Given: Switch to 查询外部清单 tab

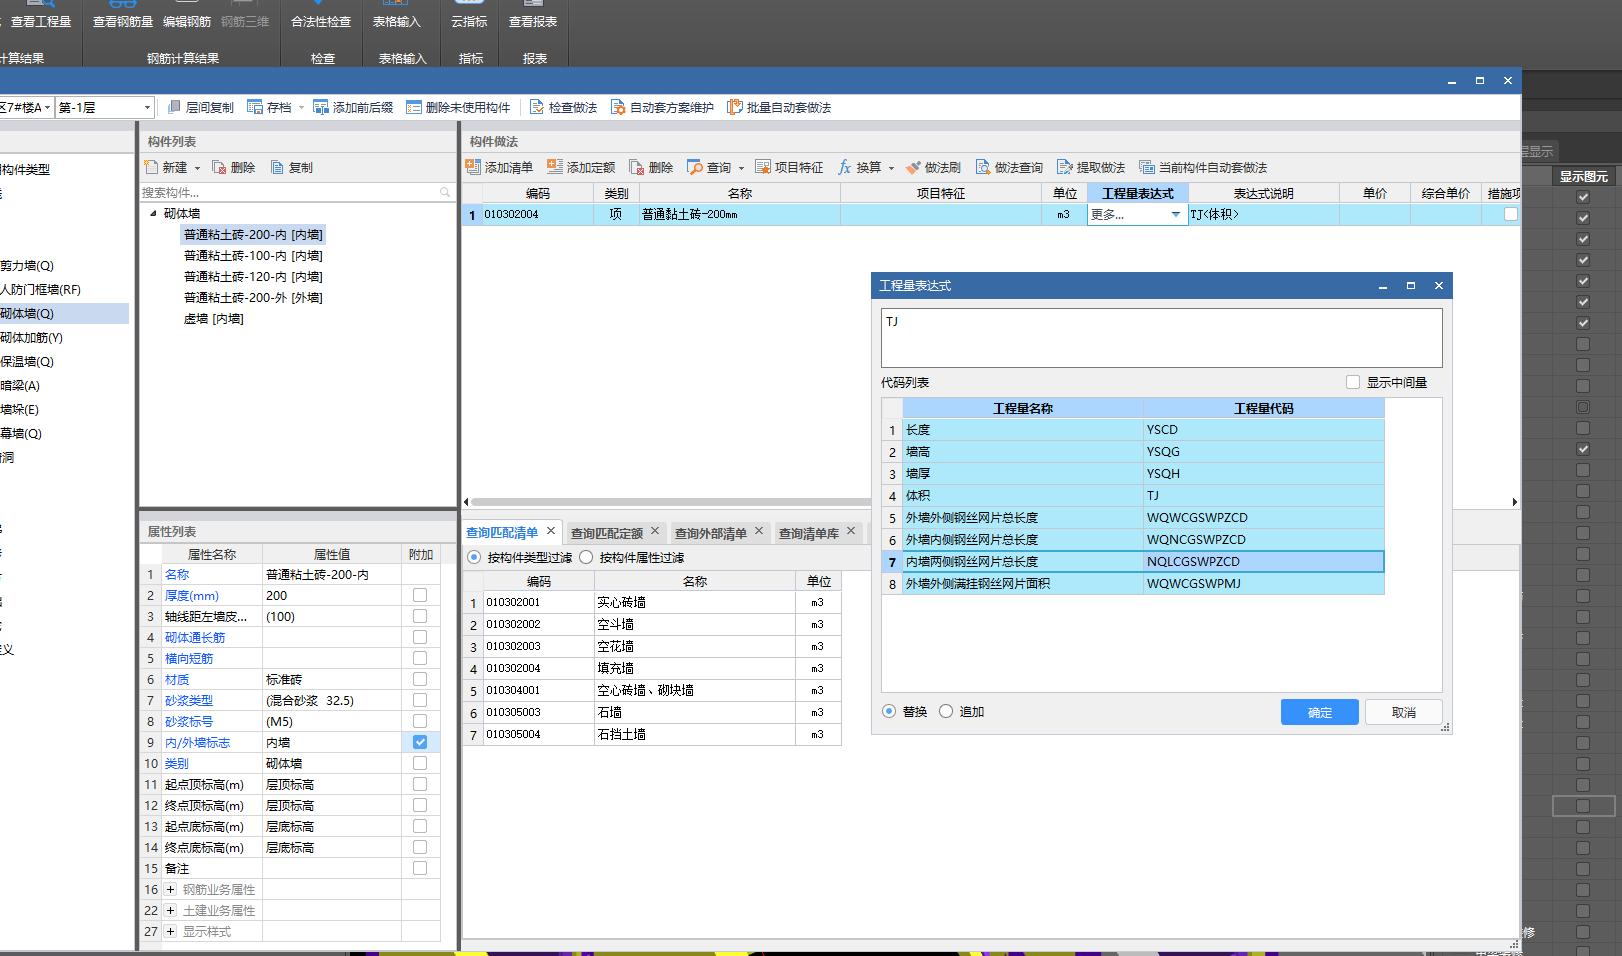Looking at the screenshot, I should (x=711, y=533).
